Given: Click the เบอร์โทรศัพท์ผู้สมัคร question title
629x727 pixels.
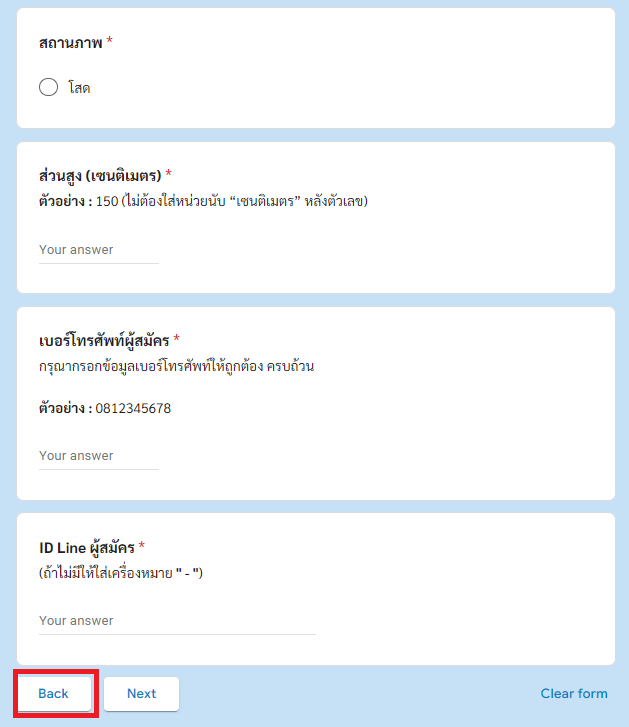Looking at the screenshot, I should pos(104,341).
